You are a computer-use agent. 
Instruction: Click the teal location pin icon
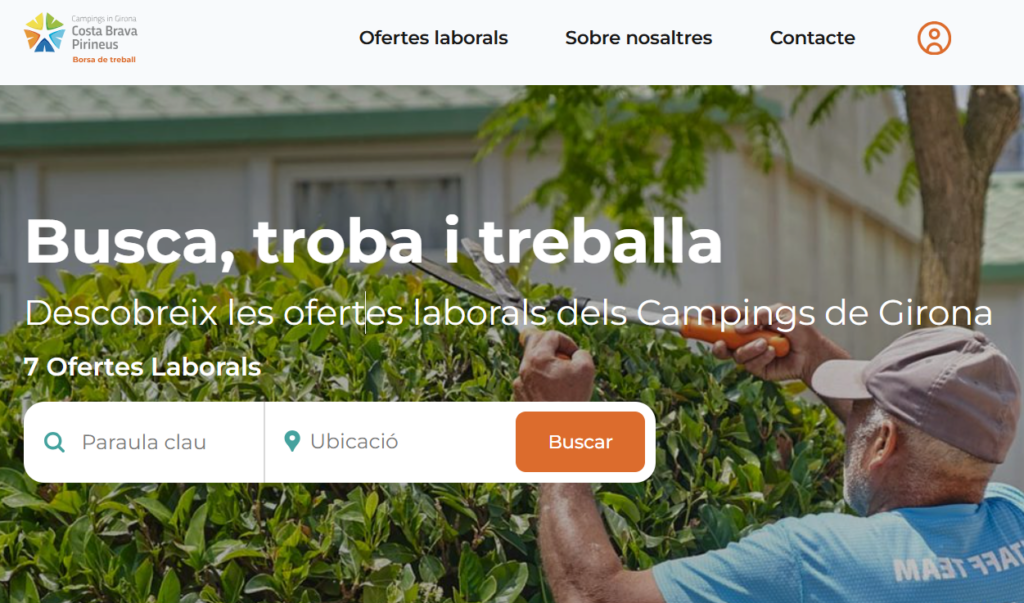(x=292, y=441)
